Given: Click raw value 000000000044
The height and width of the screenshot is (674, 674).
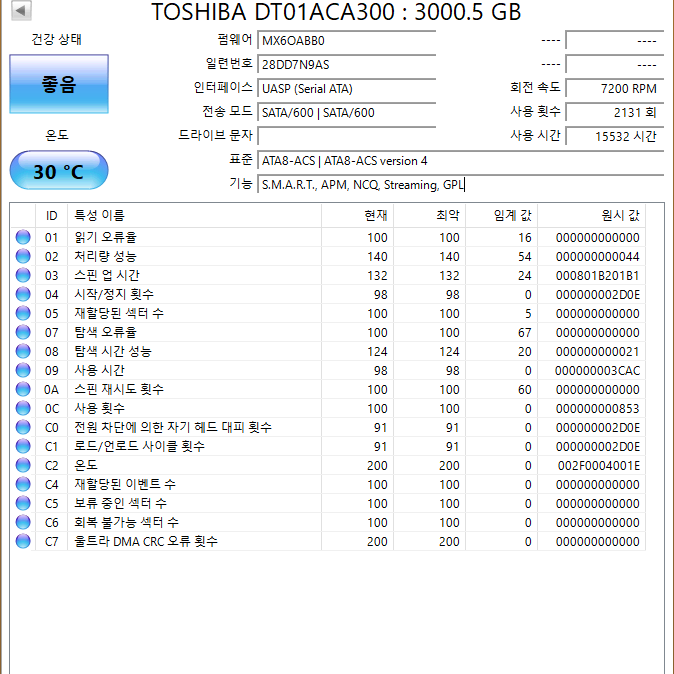Looking at the screenshot, I should [x=597, y=256].
